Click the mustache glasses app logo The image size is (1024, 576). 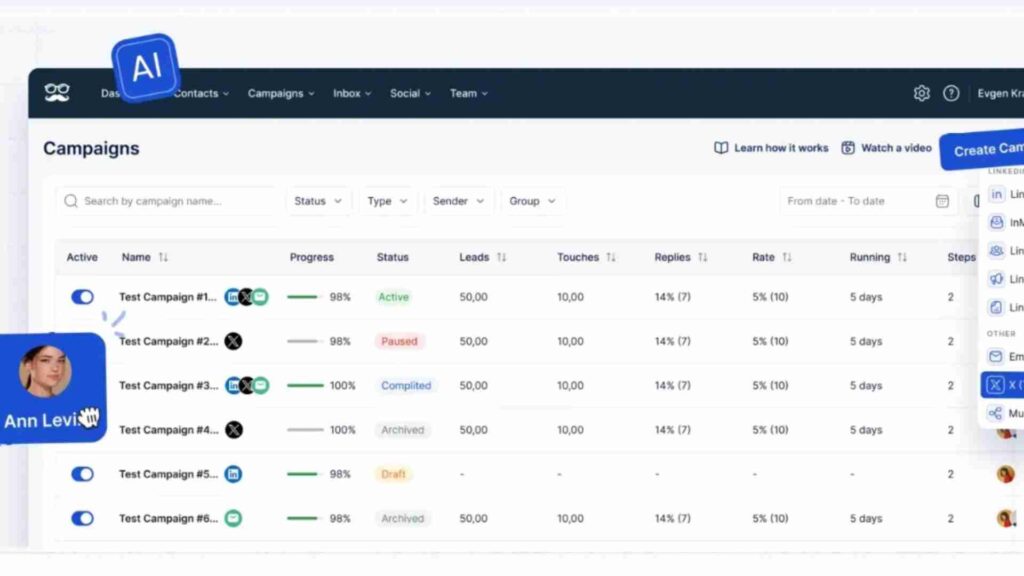(x=57, y=93)
